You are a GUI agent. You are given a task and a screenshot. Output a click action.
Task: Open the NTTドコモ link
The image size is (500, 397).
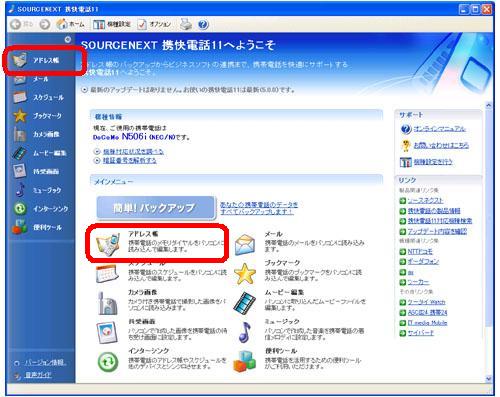[x=420, y=251]
